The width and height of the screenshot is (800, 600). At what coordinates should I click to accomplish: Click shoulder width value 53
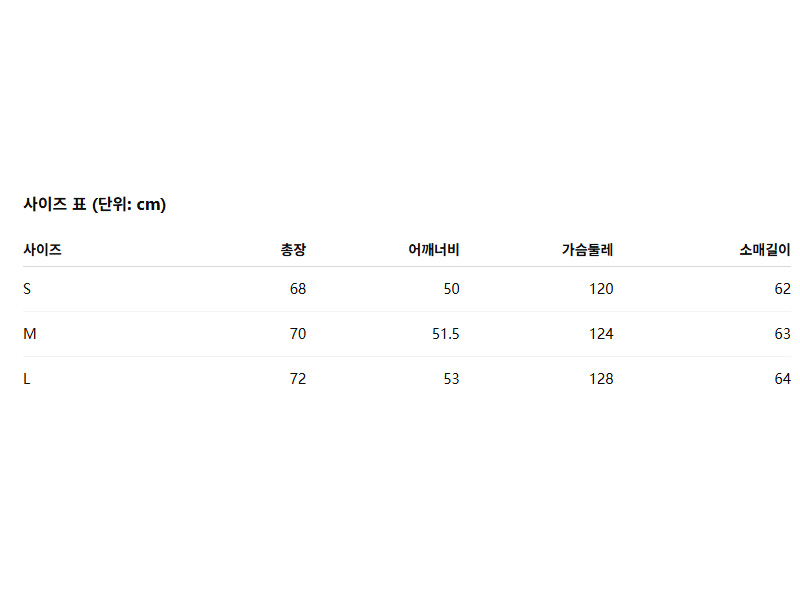pos(451,379)
